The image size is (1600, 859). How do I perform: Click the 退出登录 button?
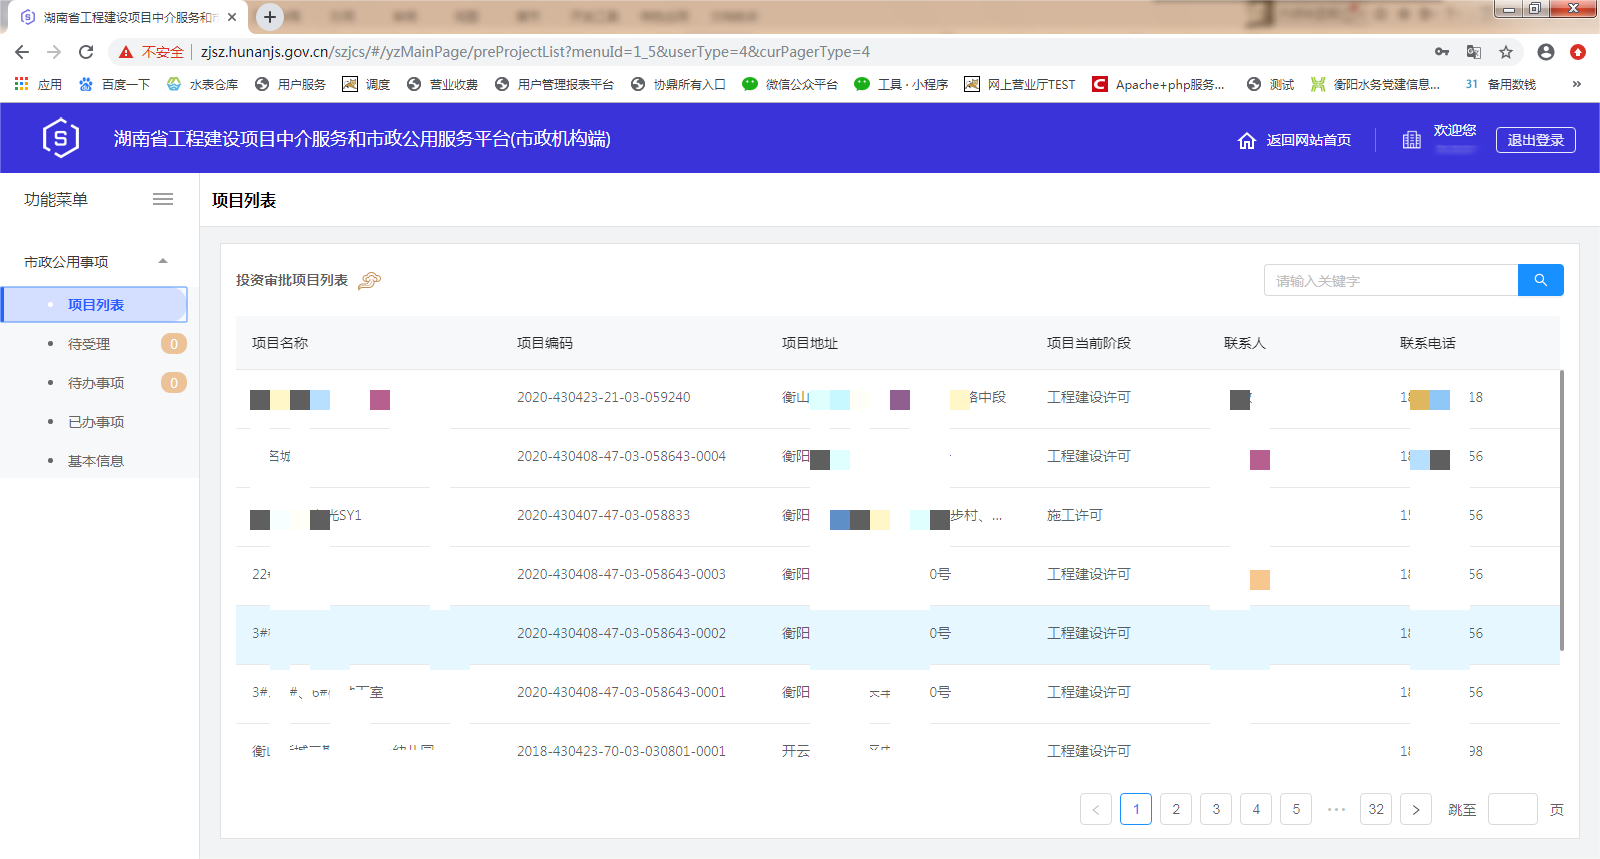[1535, 140]
